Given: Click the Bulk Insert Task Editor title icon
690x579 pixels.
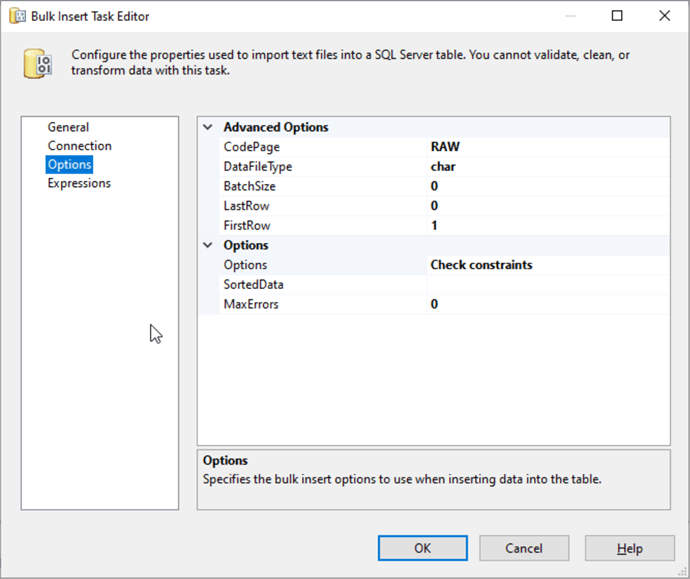Looking at the screenshot, I should point(17,16).
